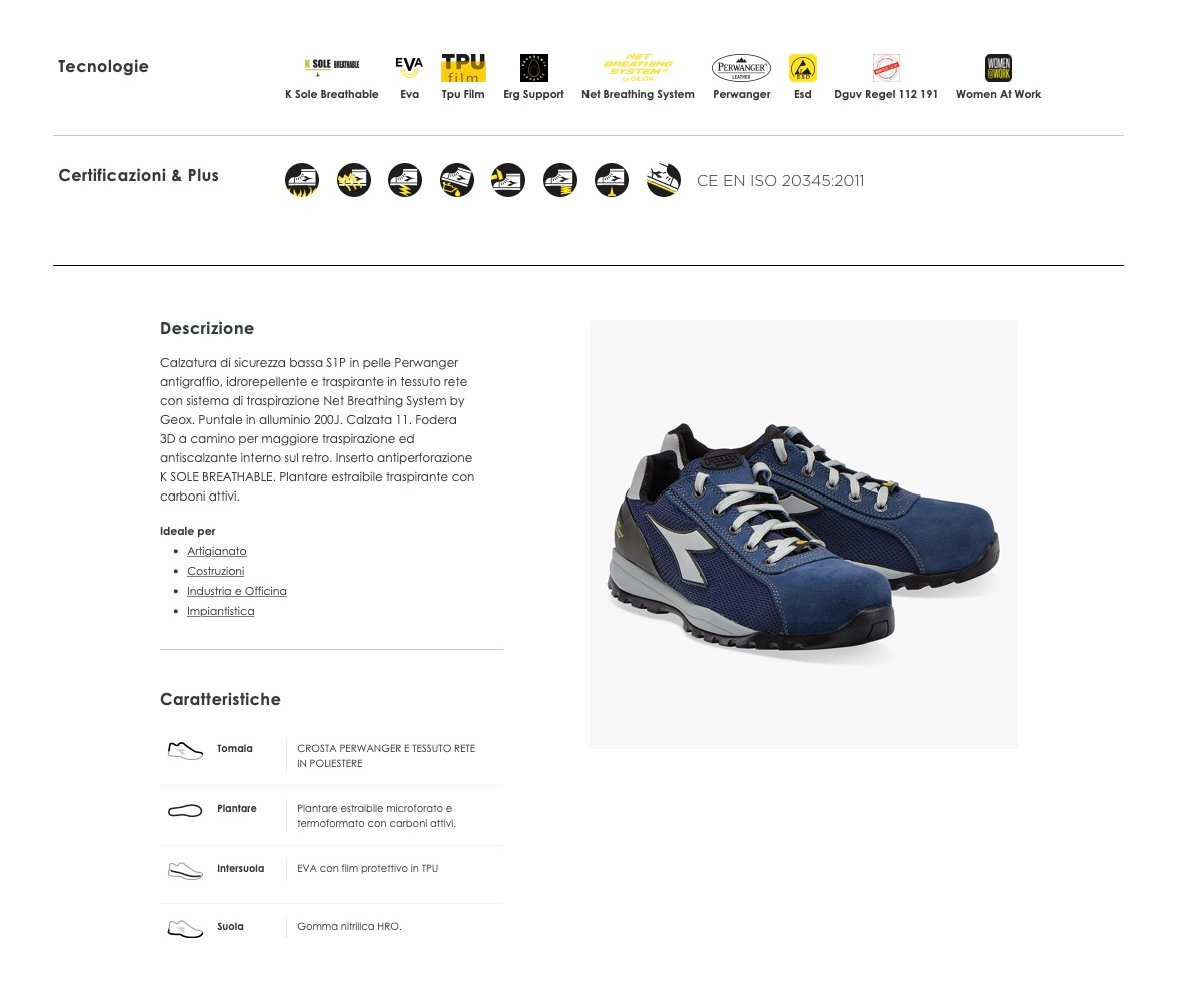Click the heel shock absorption spring icon

pos(560,180)
